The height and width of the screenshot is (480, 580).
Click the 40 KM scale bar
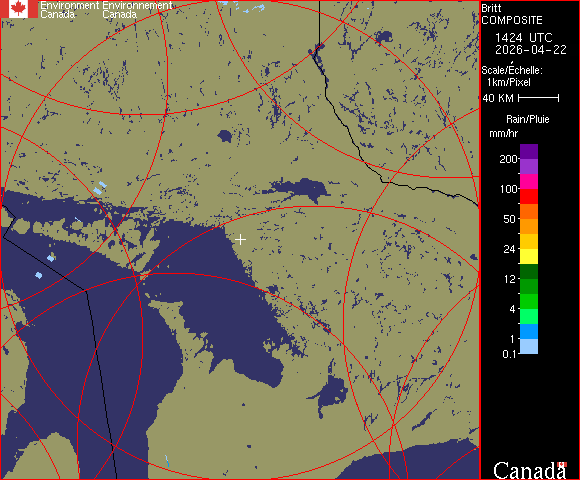coord(538,98)
